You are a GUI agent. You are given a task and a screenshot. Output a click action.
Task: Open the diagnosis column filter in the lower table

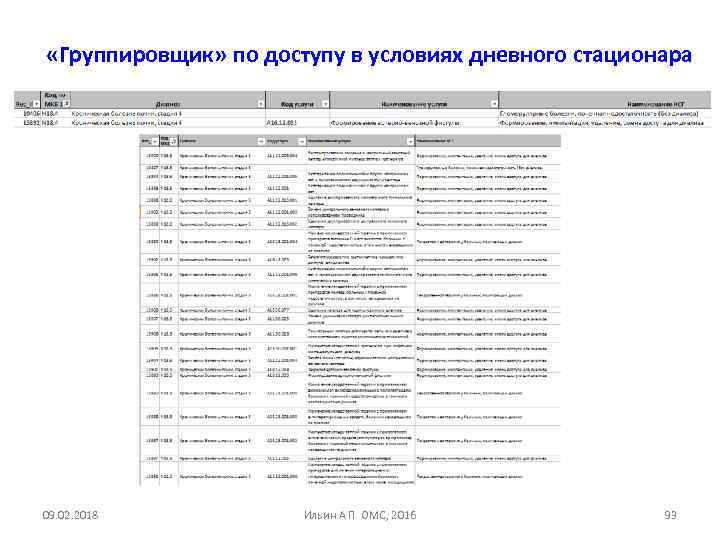(x=261, y=141)
